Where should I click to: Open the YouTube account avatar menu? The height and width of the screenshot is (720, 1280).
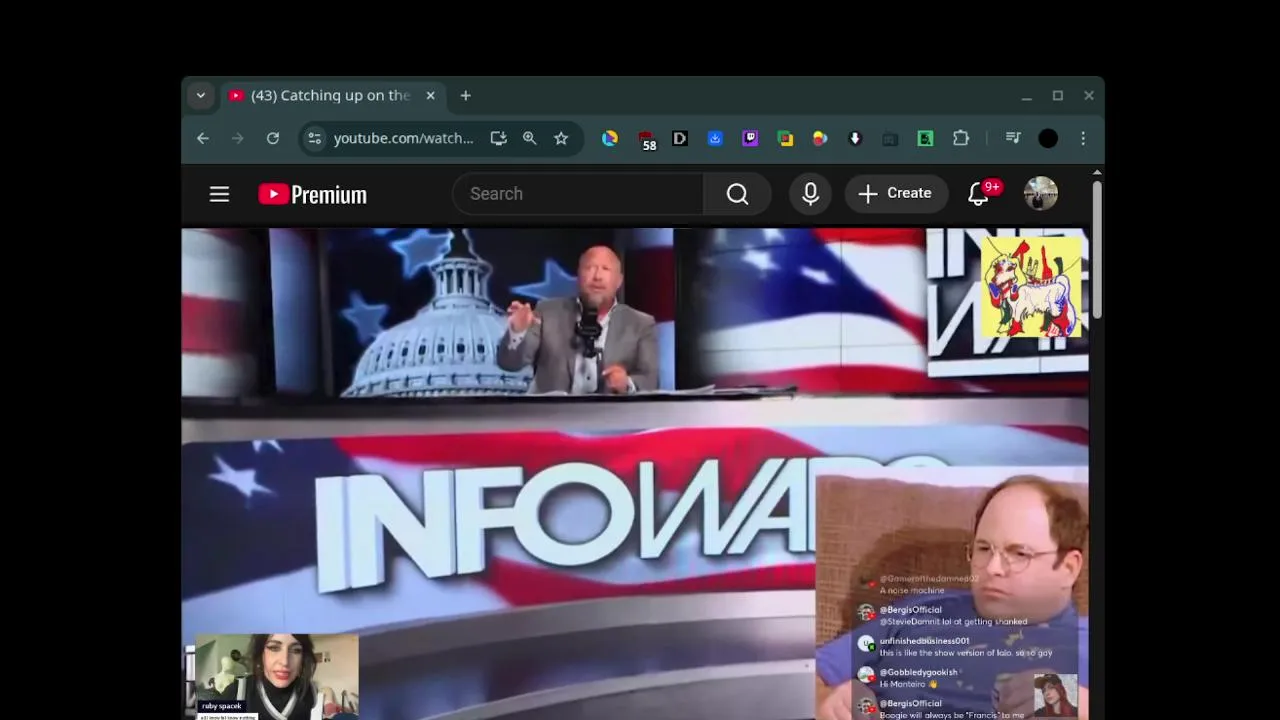click(x=1041, y=194)
